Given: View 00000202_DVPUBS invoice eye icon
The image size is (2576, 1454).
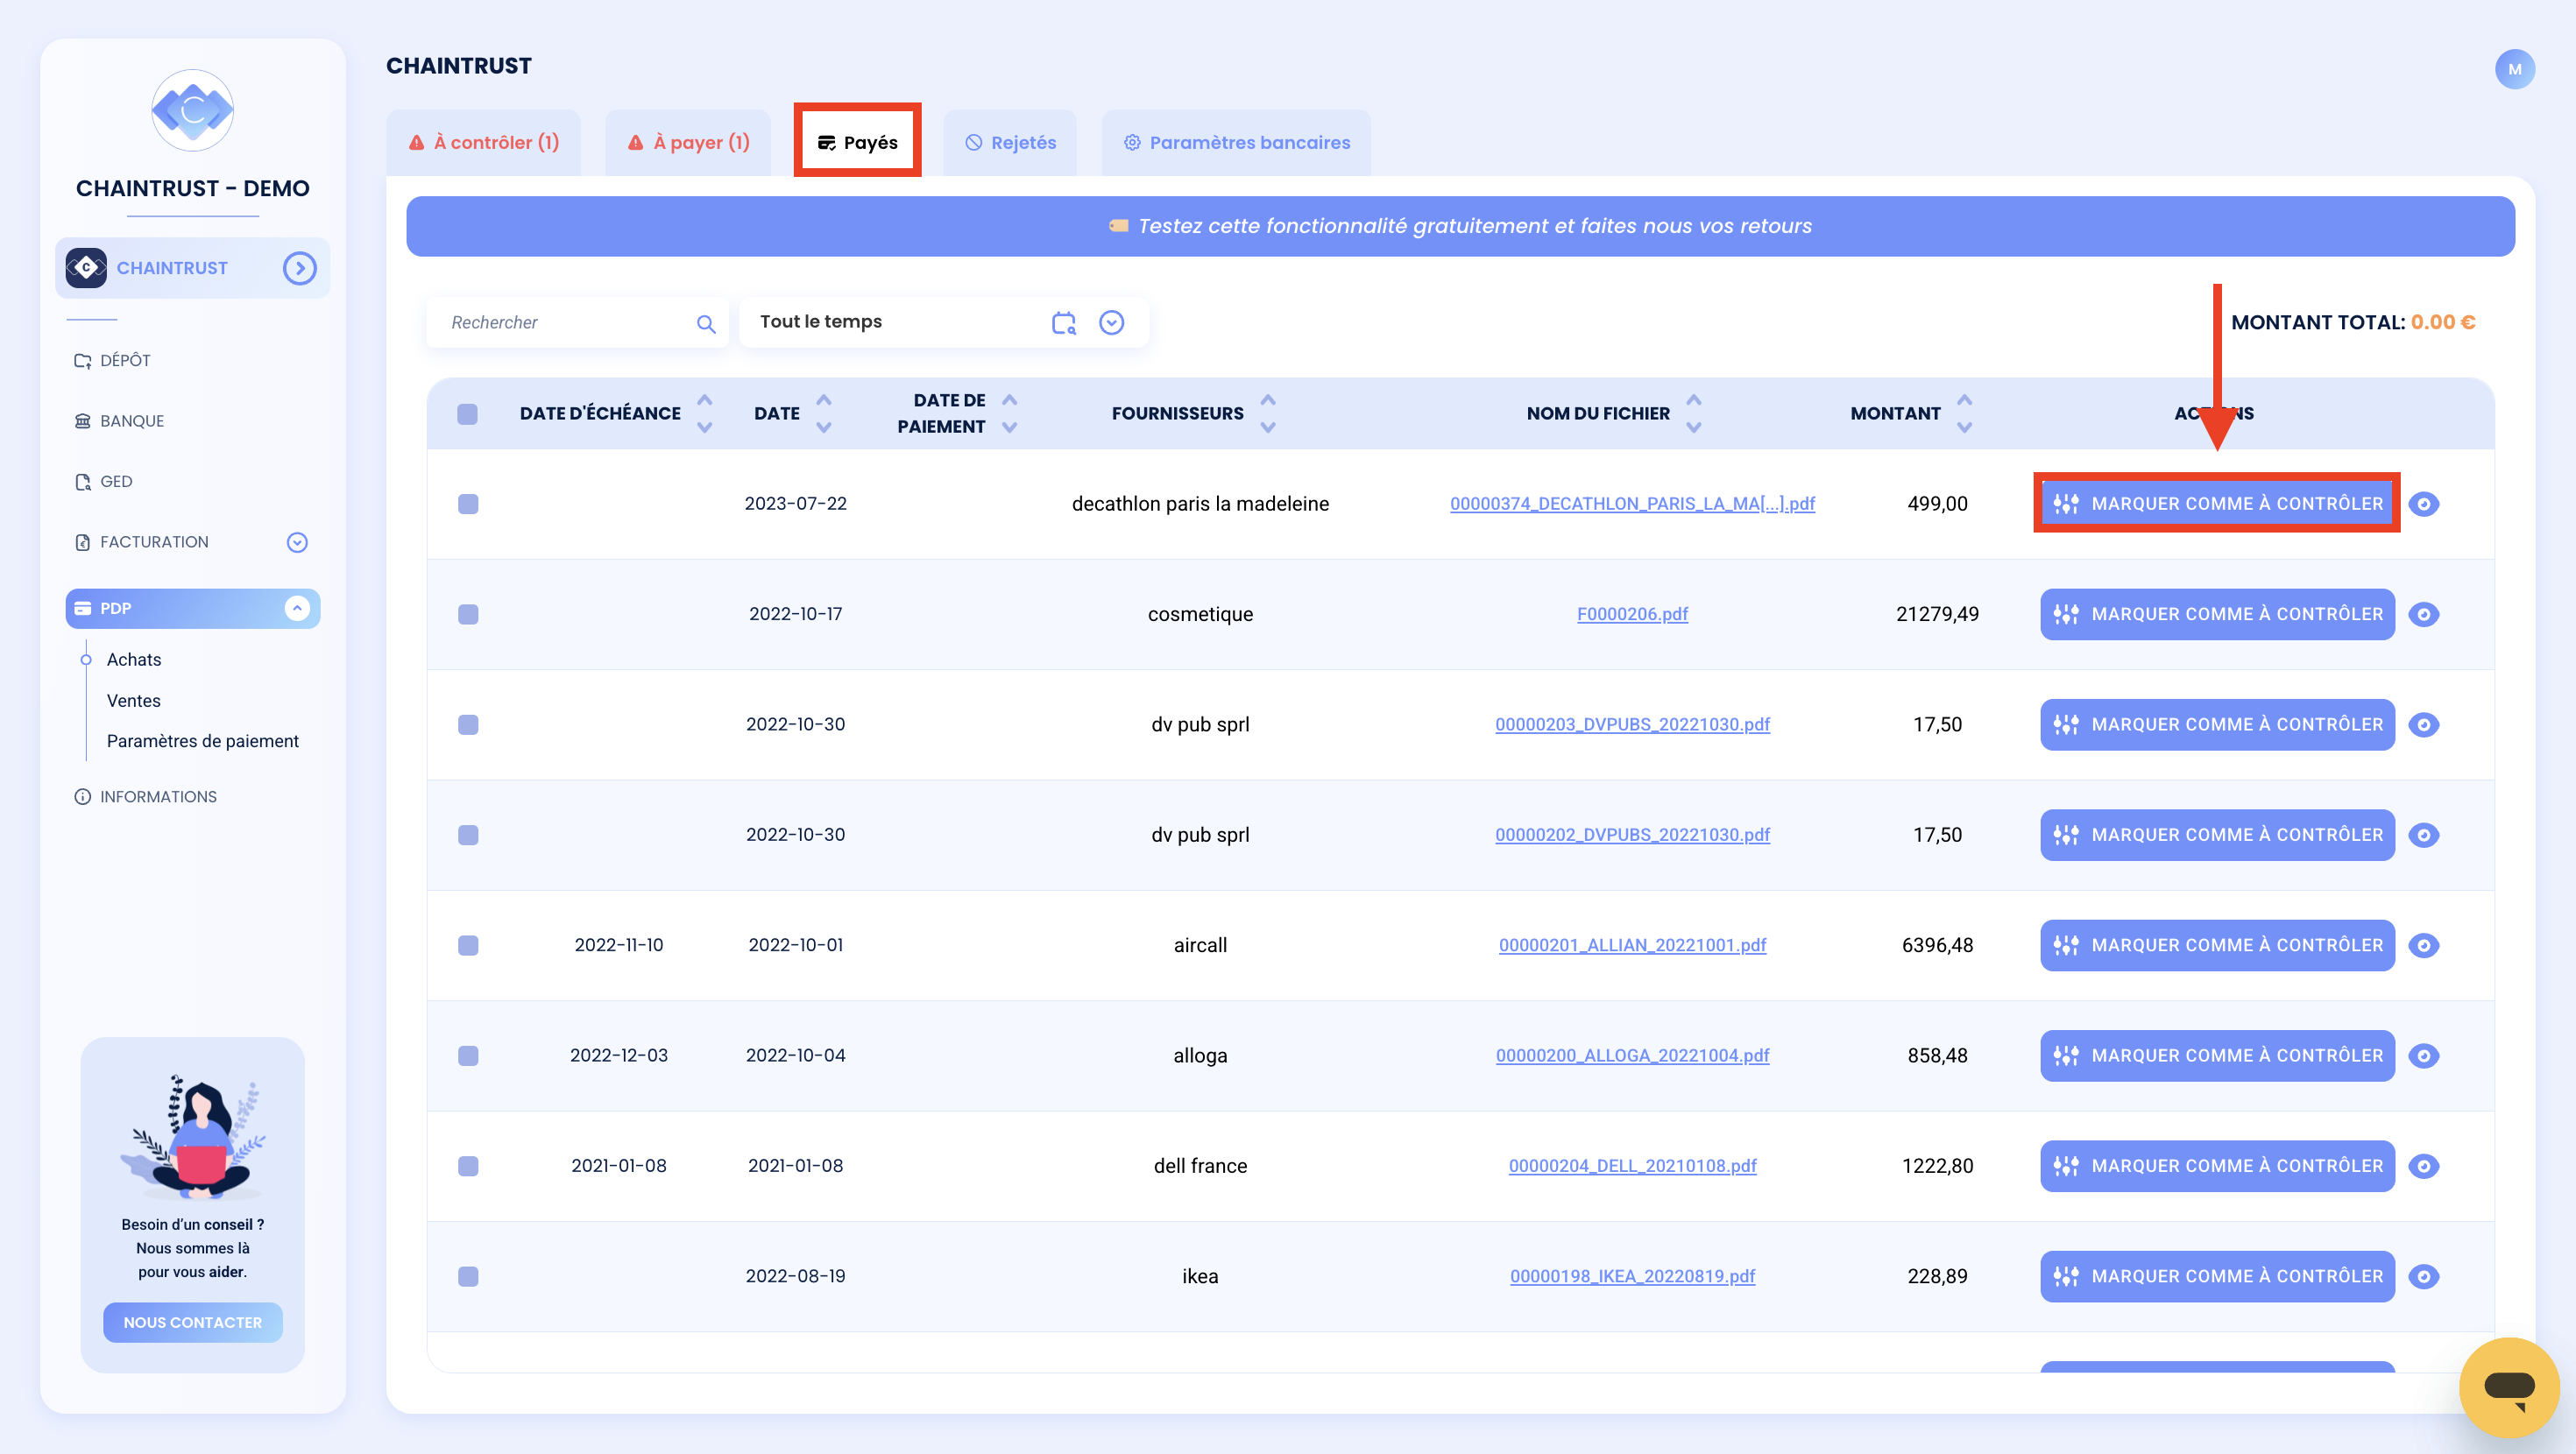Looking at the screenshot, I should 2423,835.
